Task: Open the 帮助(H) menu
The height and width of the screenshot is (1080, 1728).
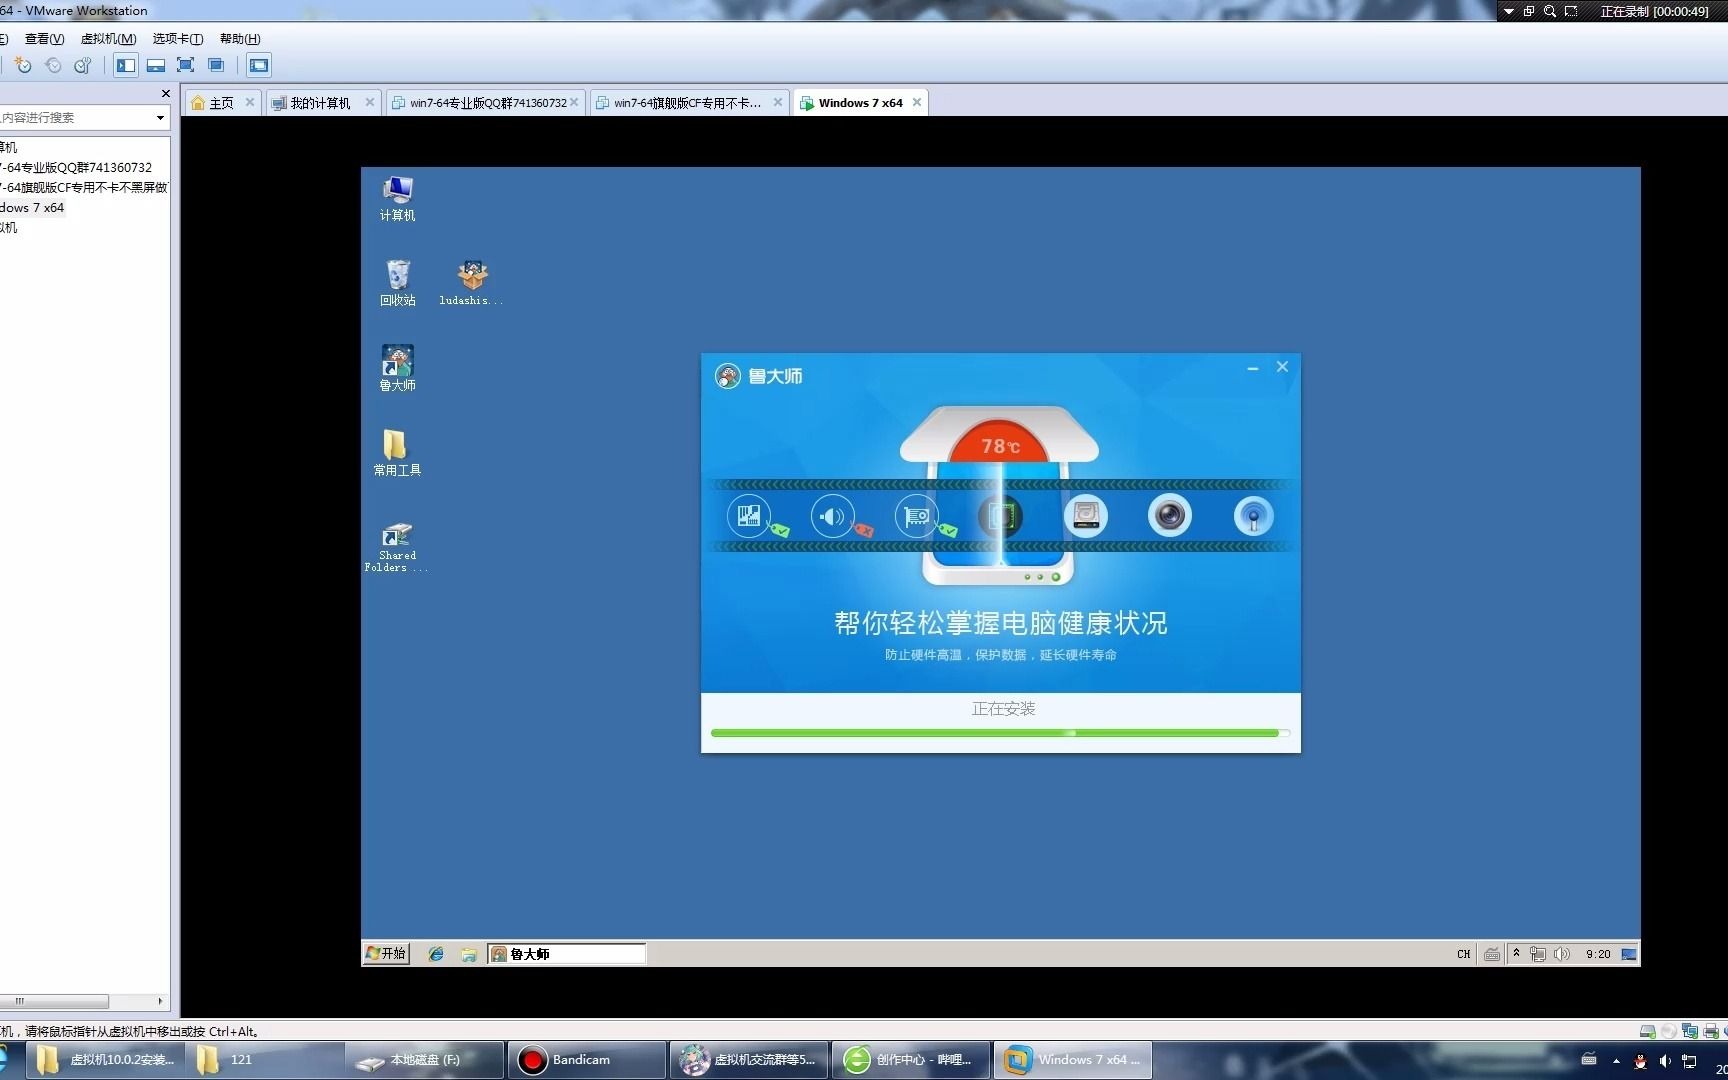Action: 240,39
